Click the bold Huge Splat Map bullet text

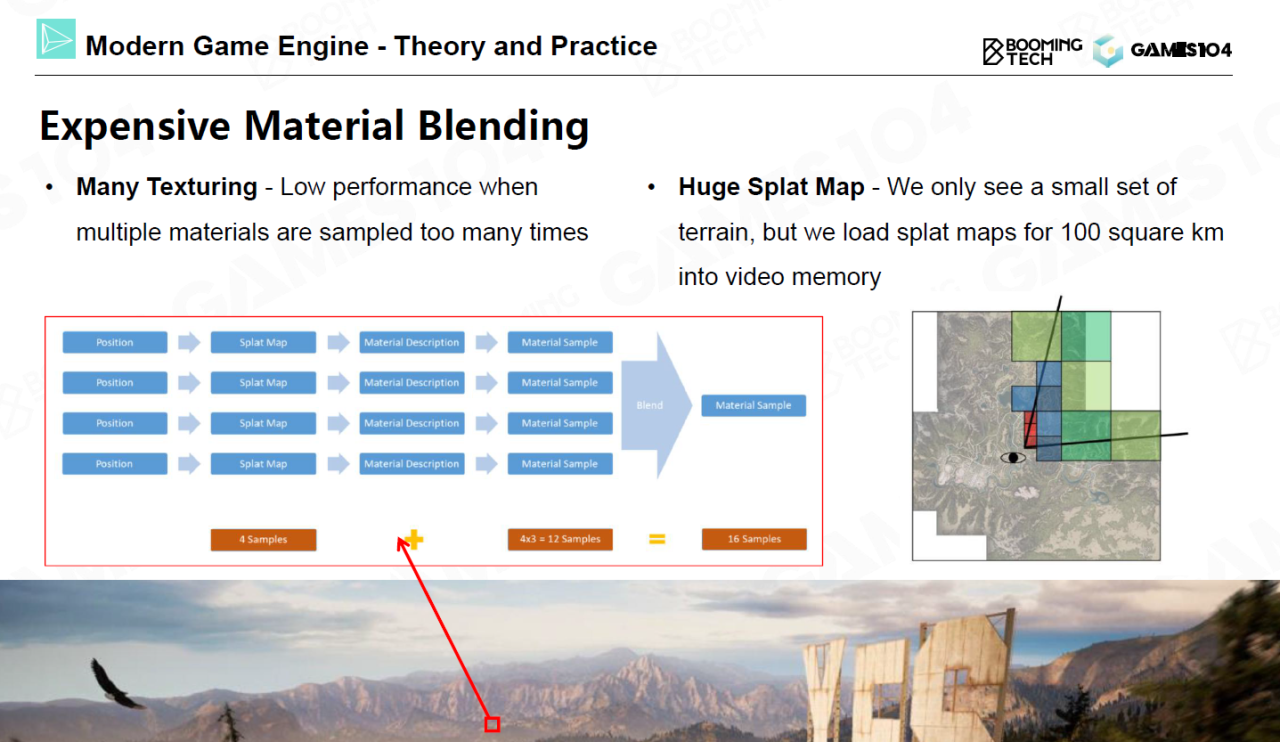769,187
